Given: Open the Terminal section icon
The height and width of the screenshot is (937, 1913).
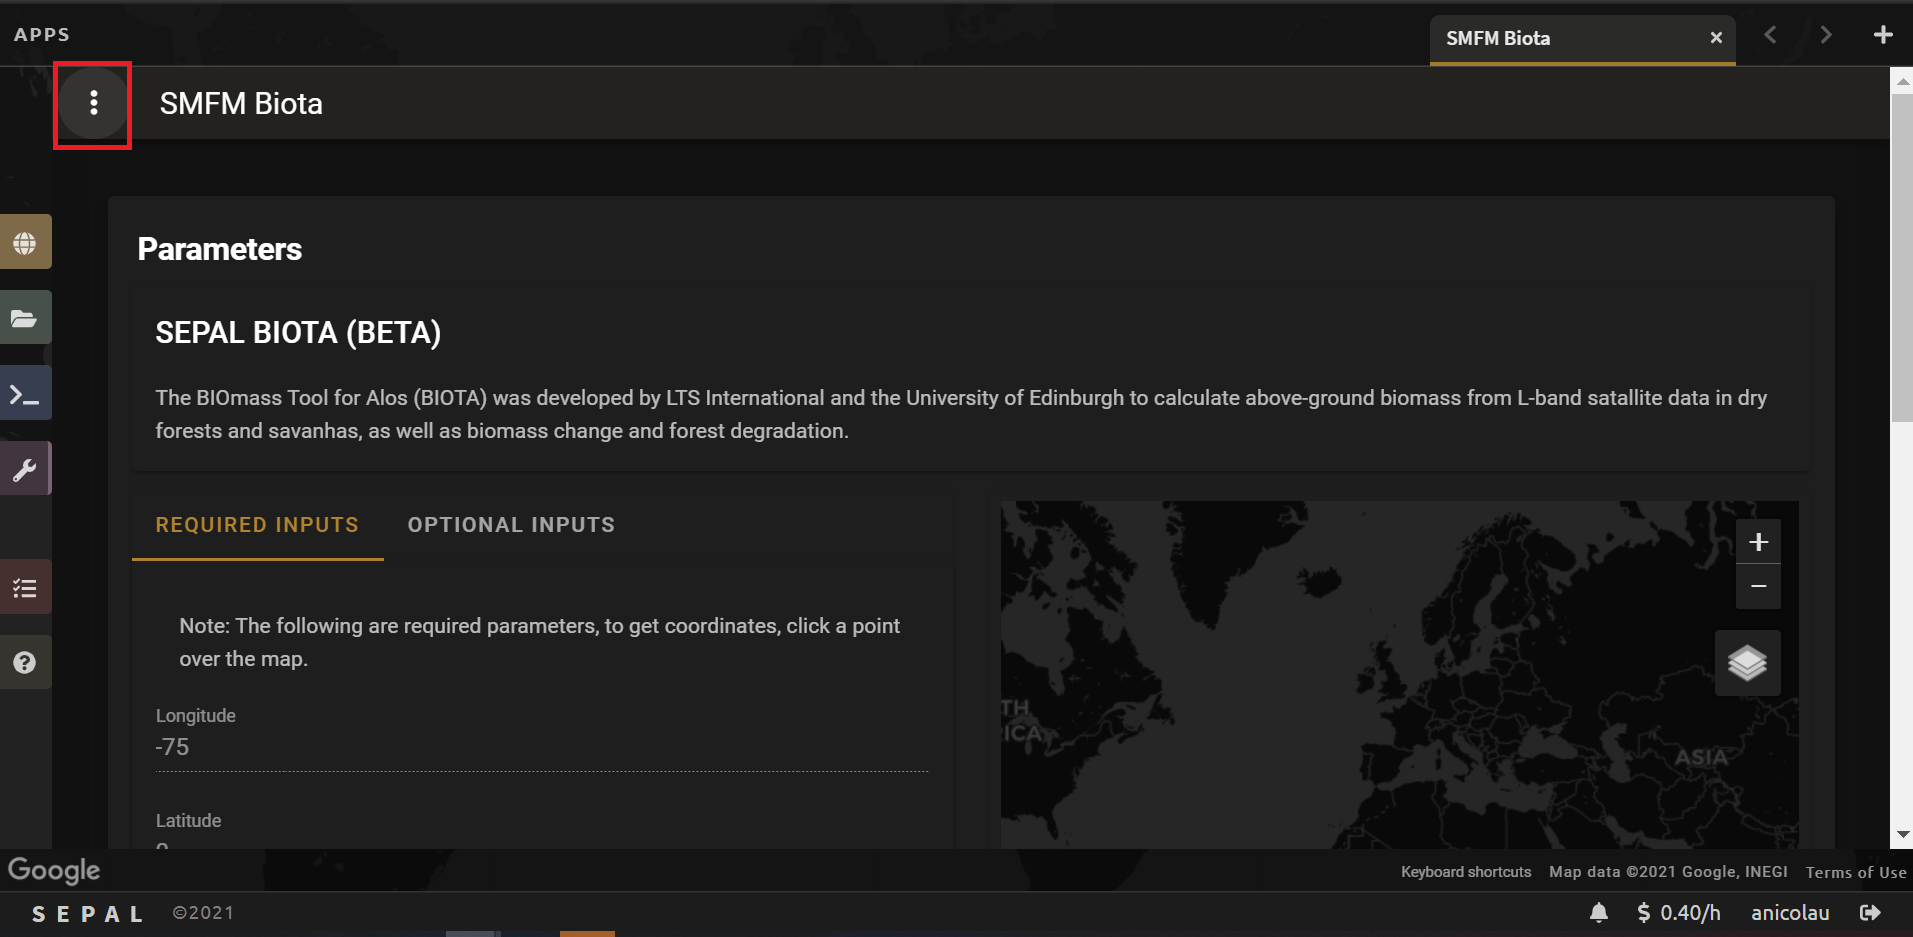Looking at the screenshot, I should click(x=25, y=394).
